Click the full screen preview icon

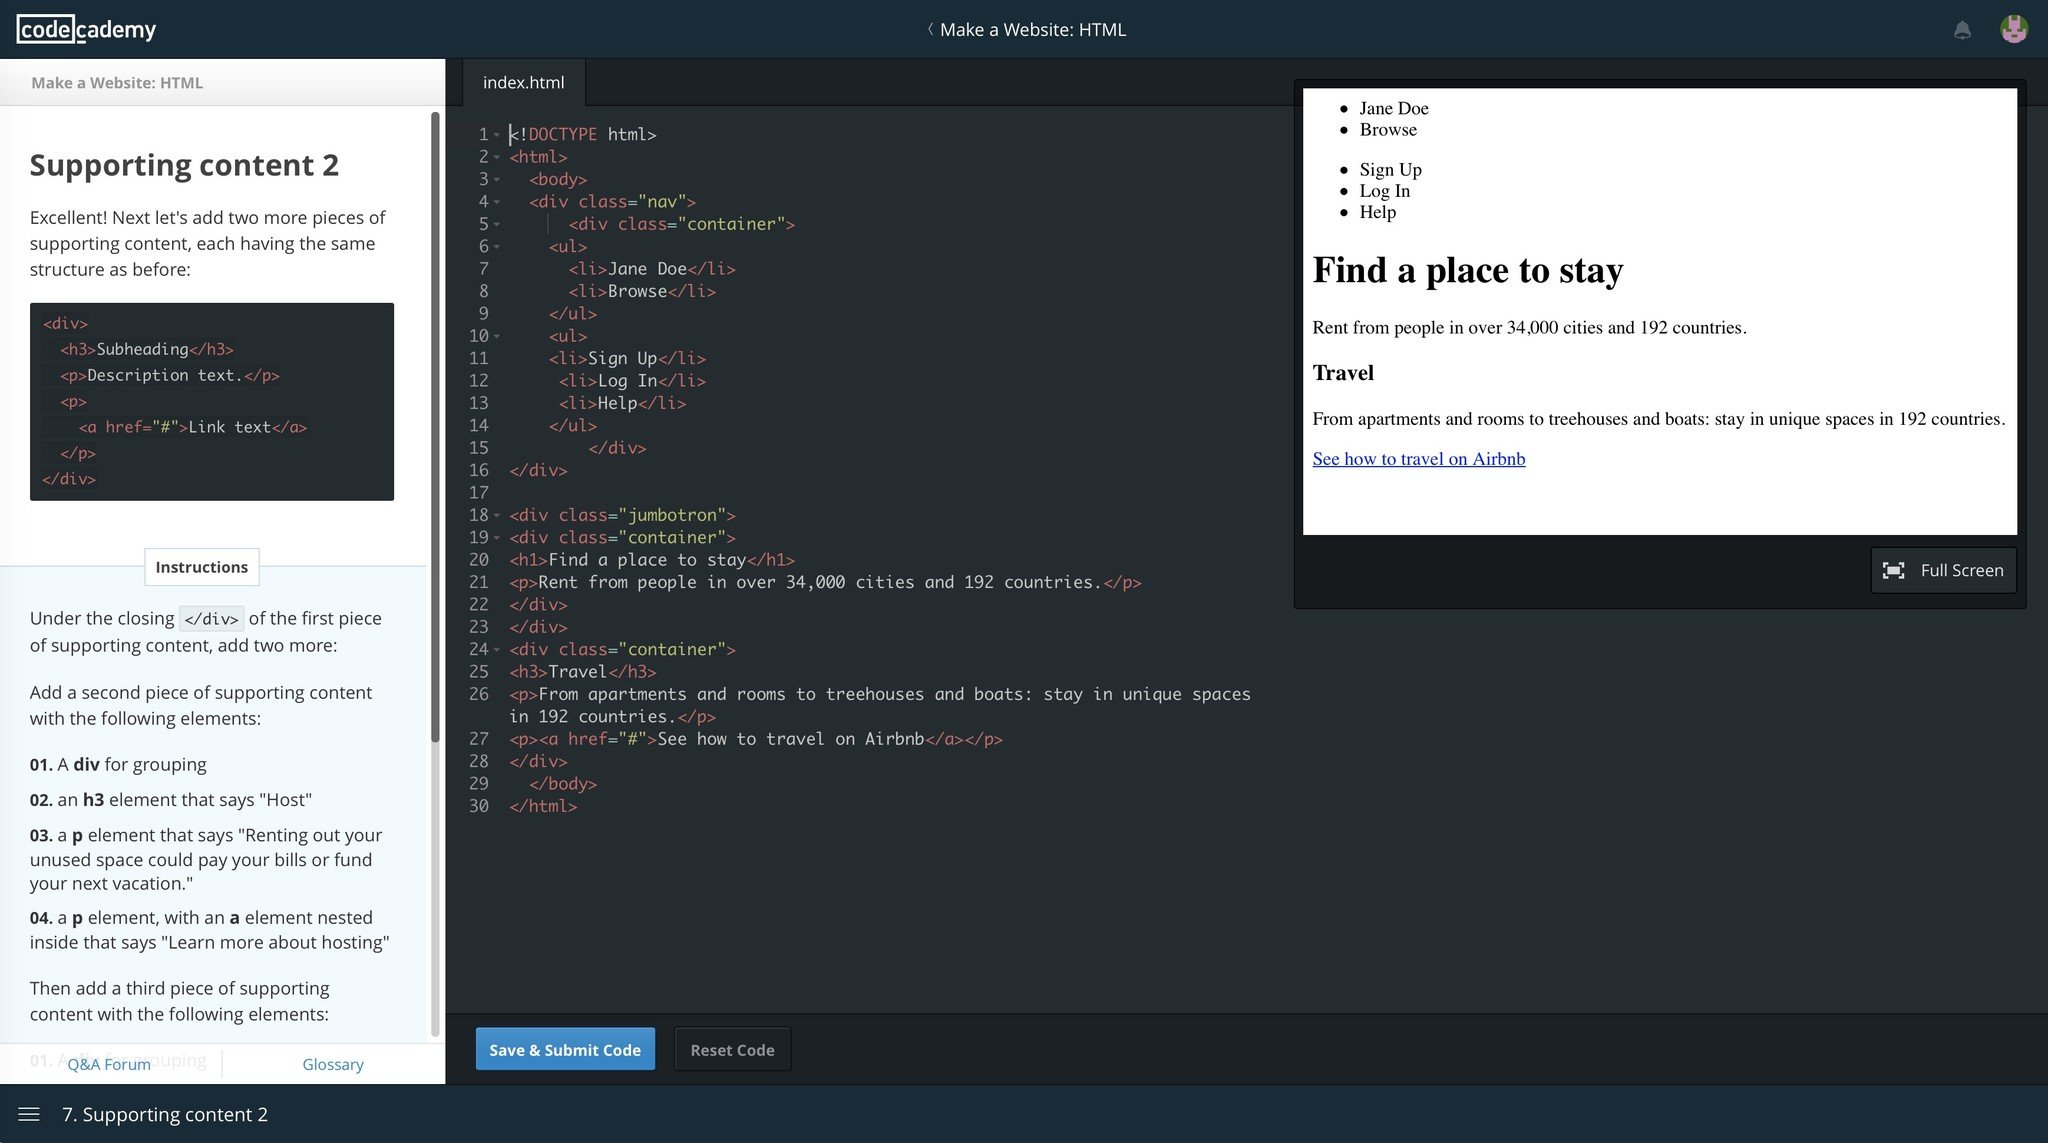tap(1893, 570)
